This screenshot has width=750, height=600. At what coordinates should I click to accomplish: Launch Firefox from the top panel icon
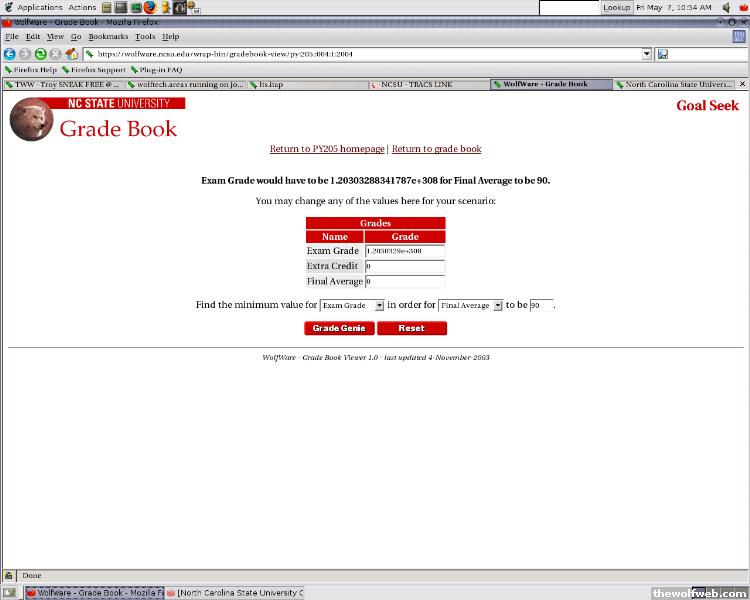[150, 7]
